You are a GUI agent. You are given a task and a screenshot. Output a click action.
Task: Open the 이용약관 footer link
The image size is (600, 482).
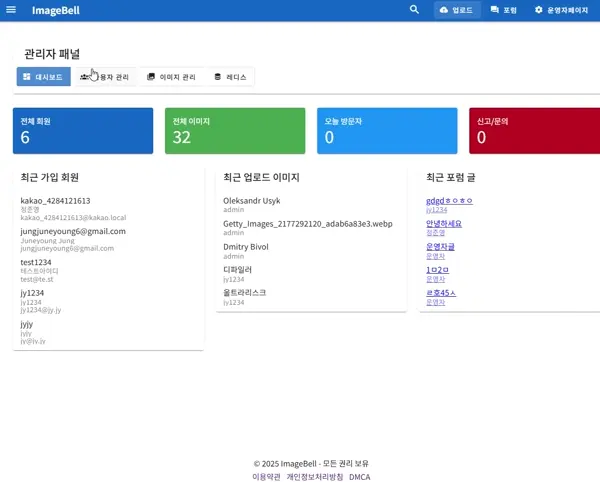click(x=266, y=477)
